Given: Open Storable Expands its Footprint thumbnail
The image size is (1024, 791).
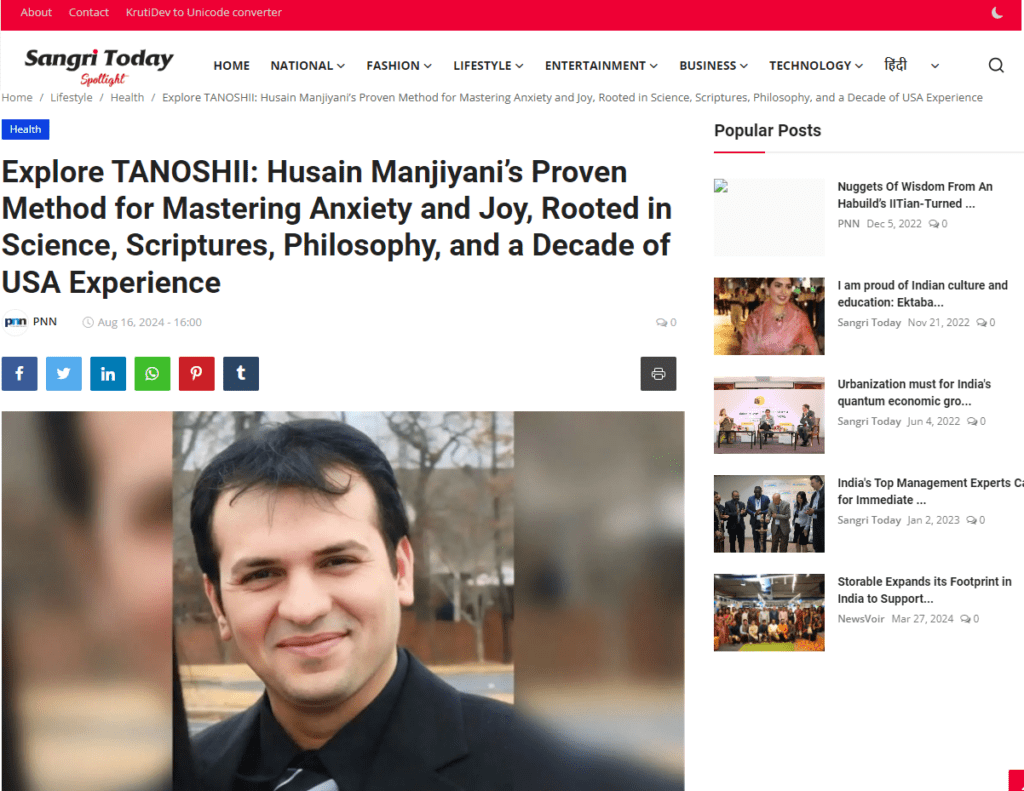Looking at the screenshot, I should click(x=769, y=613).
